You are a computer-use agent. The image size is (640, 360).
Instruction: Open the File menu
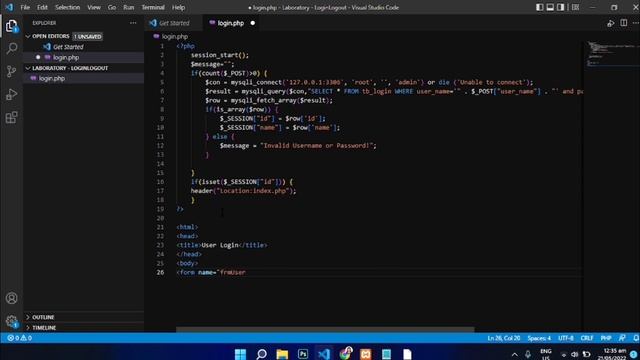point(25,7)
